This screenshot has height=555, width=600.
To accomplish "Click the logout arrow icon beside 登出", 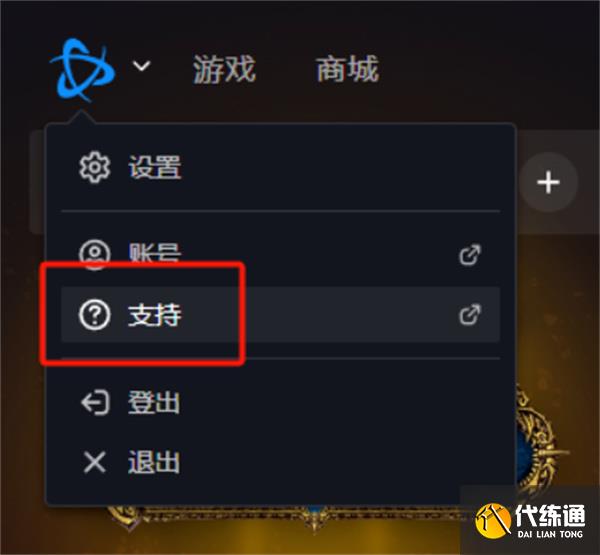I will coord(95,403).
